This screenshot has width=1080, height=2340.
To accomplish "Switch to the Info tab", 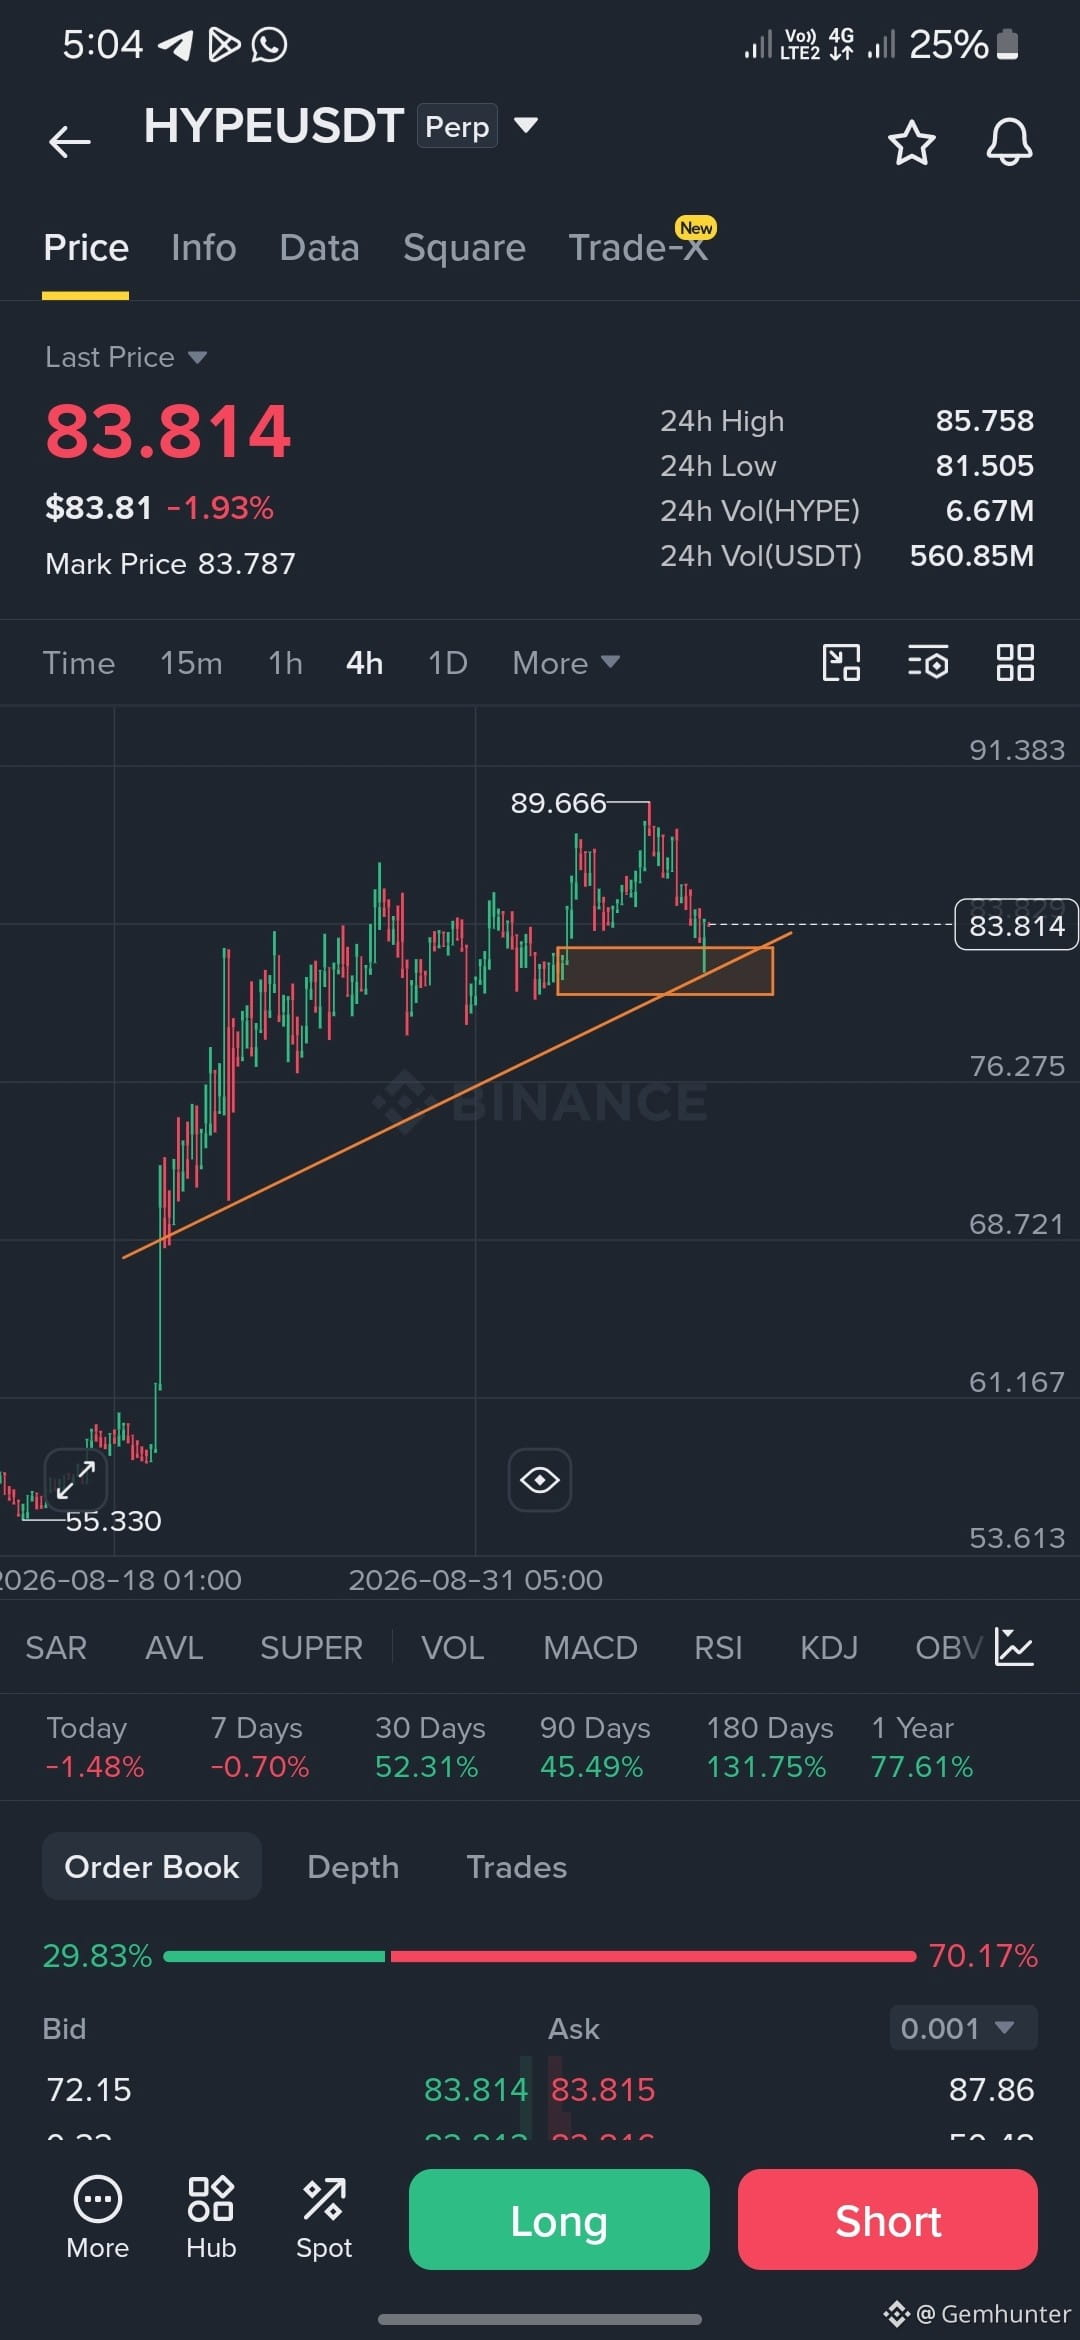I will click(x=203, y=247).
